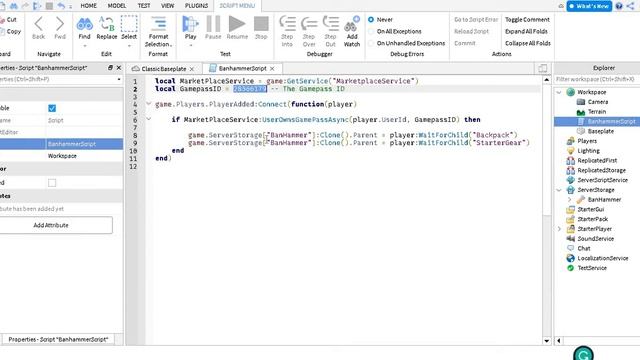Open the help question mark icon
The image size is (640, 360).
point(619,6)
